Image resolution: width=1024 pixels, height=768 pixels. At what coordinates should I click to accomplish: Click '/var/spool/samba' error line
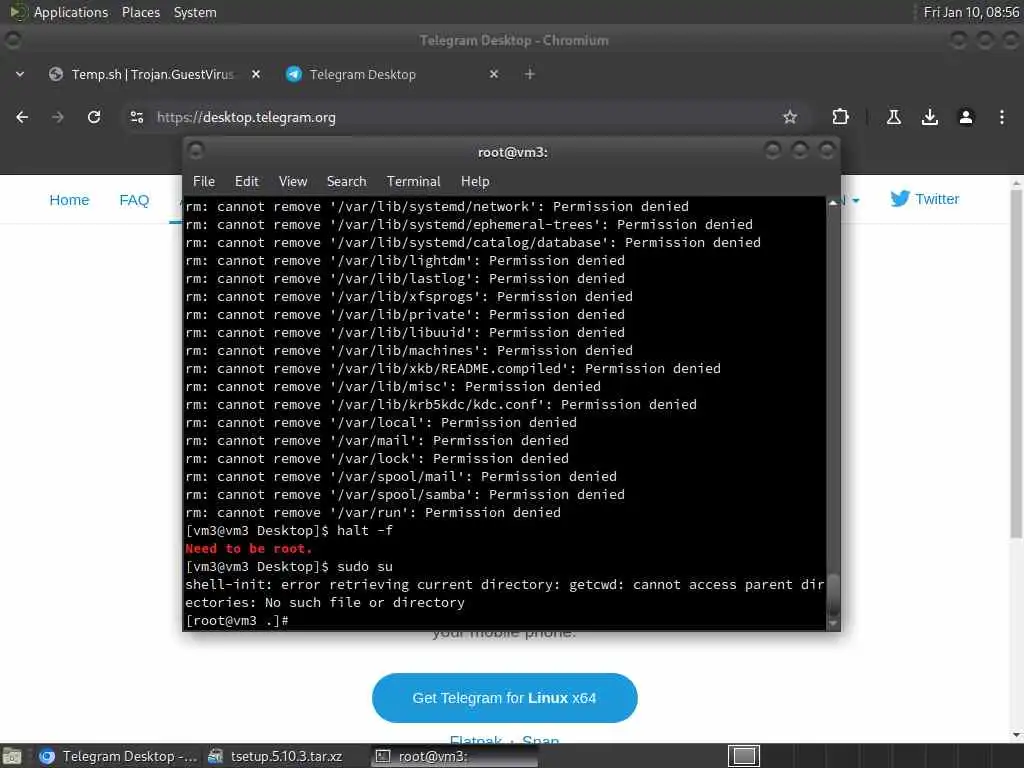click(405, 494)
